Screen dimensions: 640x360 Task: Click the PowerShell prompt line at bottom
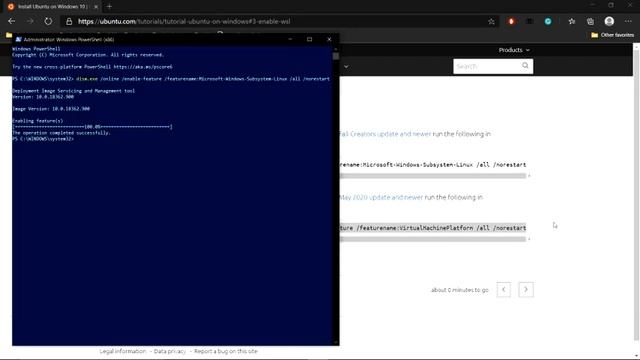[43, 139]
